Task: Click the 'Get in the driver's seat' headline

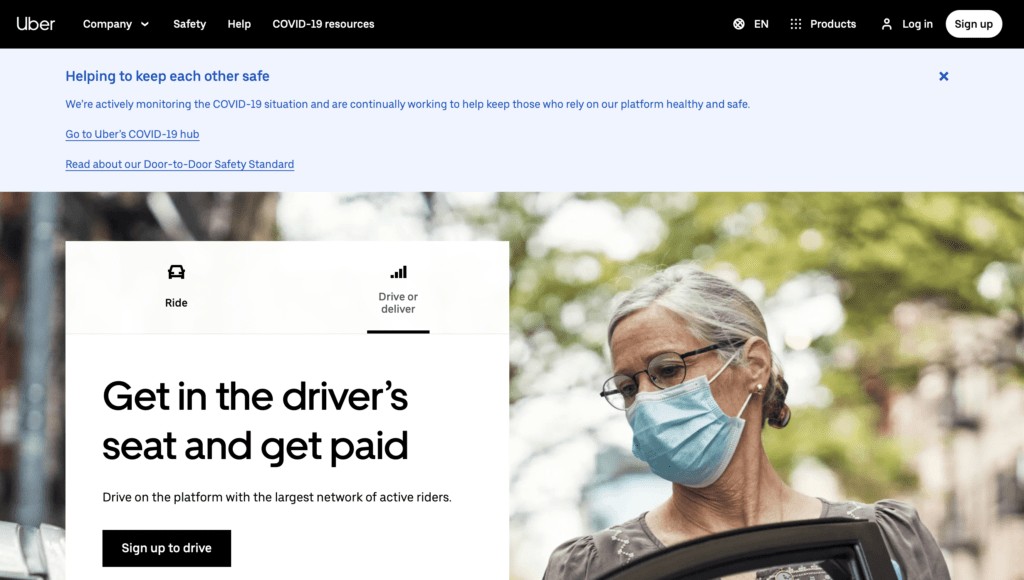Action: click(255, 421)
